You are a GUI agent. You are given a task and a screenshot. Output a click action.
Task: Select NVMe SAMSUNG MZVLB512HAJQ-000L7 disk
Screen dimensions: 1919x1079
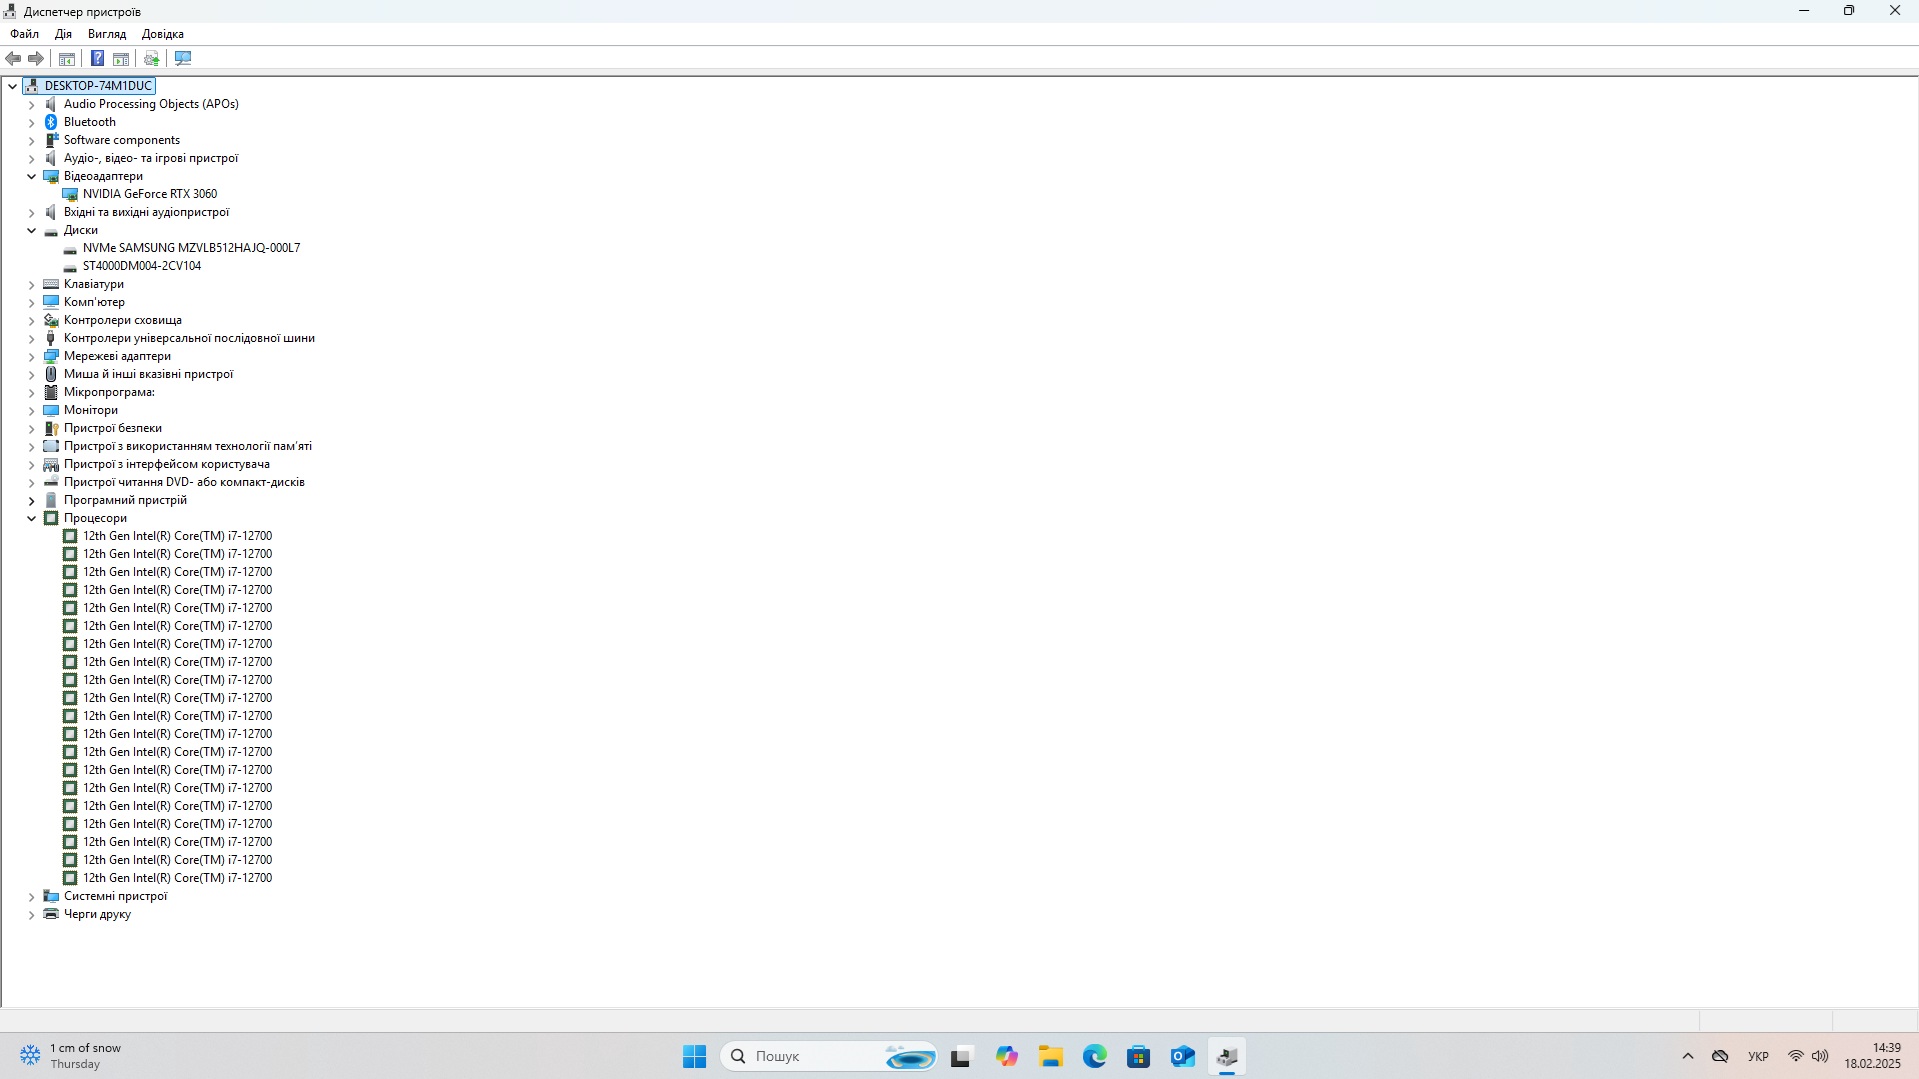191,248
